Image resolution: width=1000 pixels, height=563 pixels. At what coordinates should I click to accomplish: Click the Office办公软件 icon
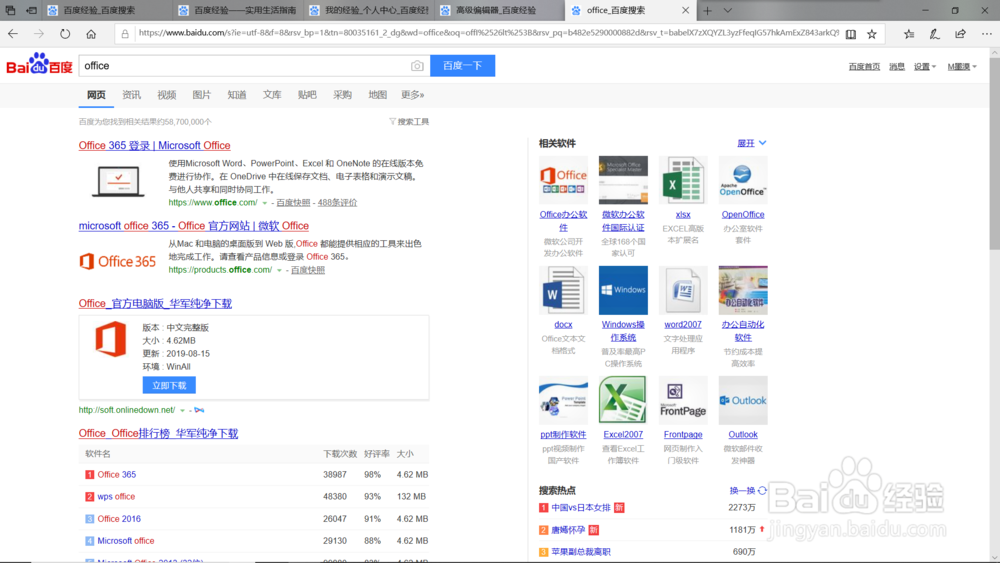click(x=563, y=180)
